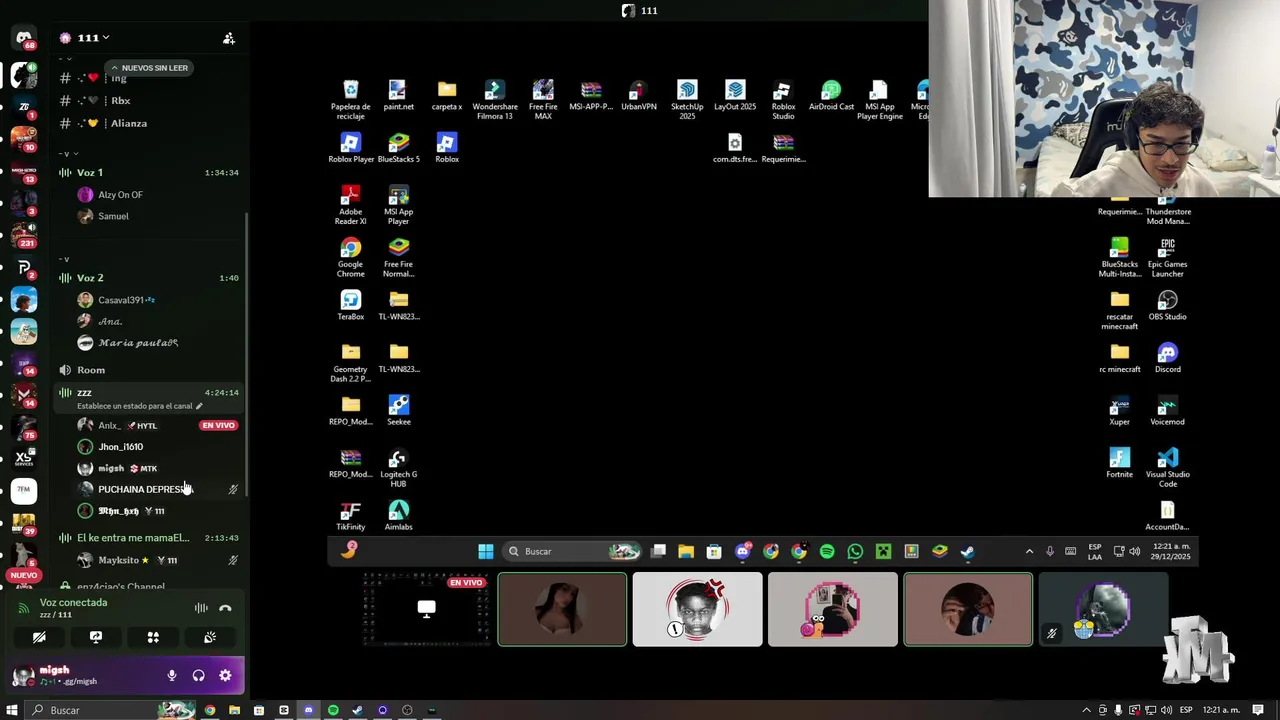1280x720 pixels.
Task: Open noise suppression options in voice panel
Action: pyautogui.click(x=201, y=608)
